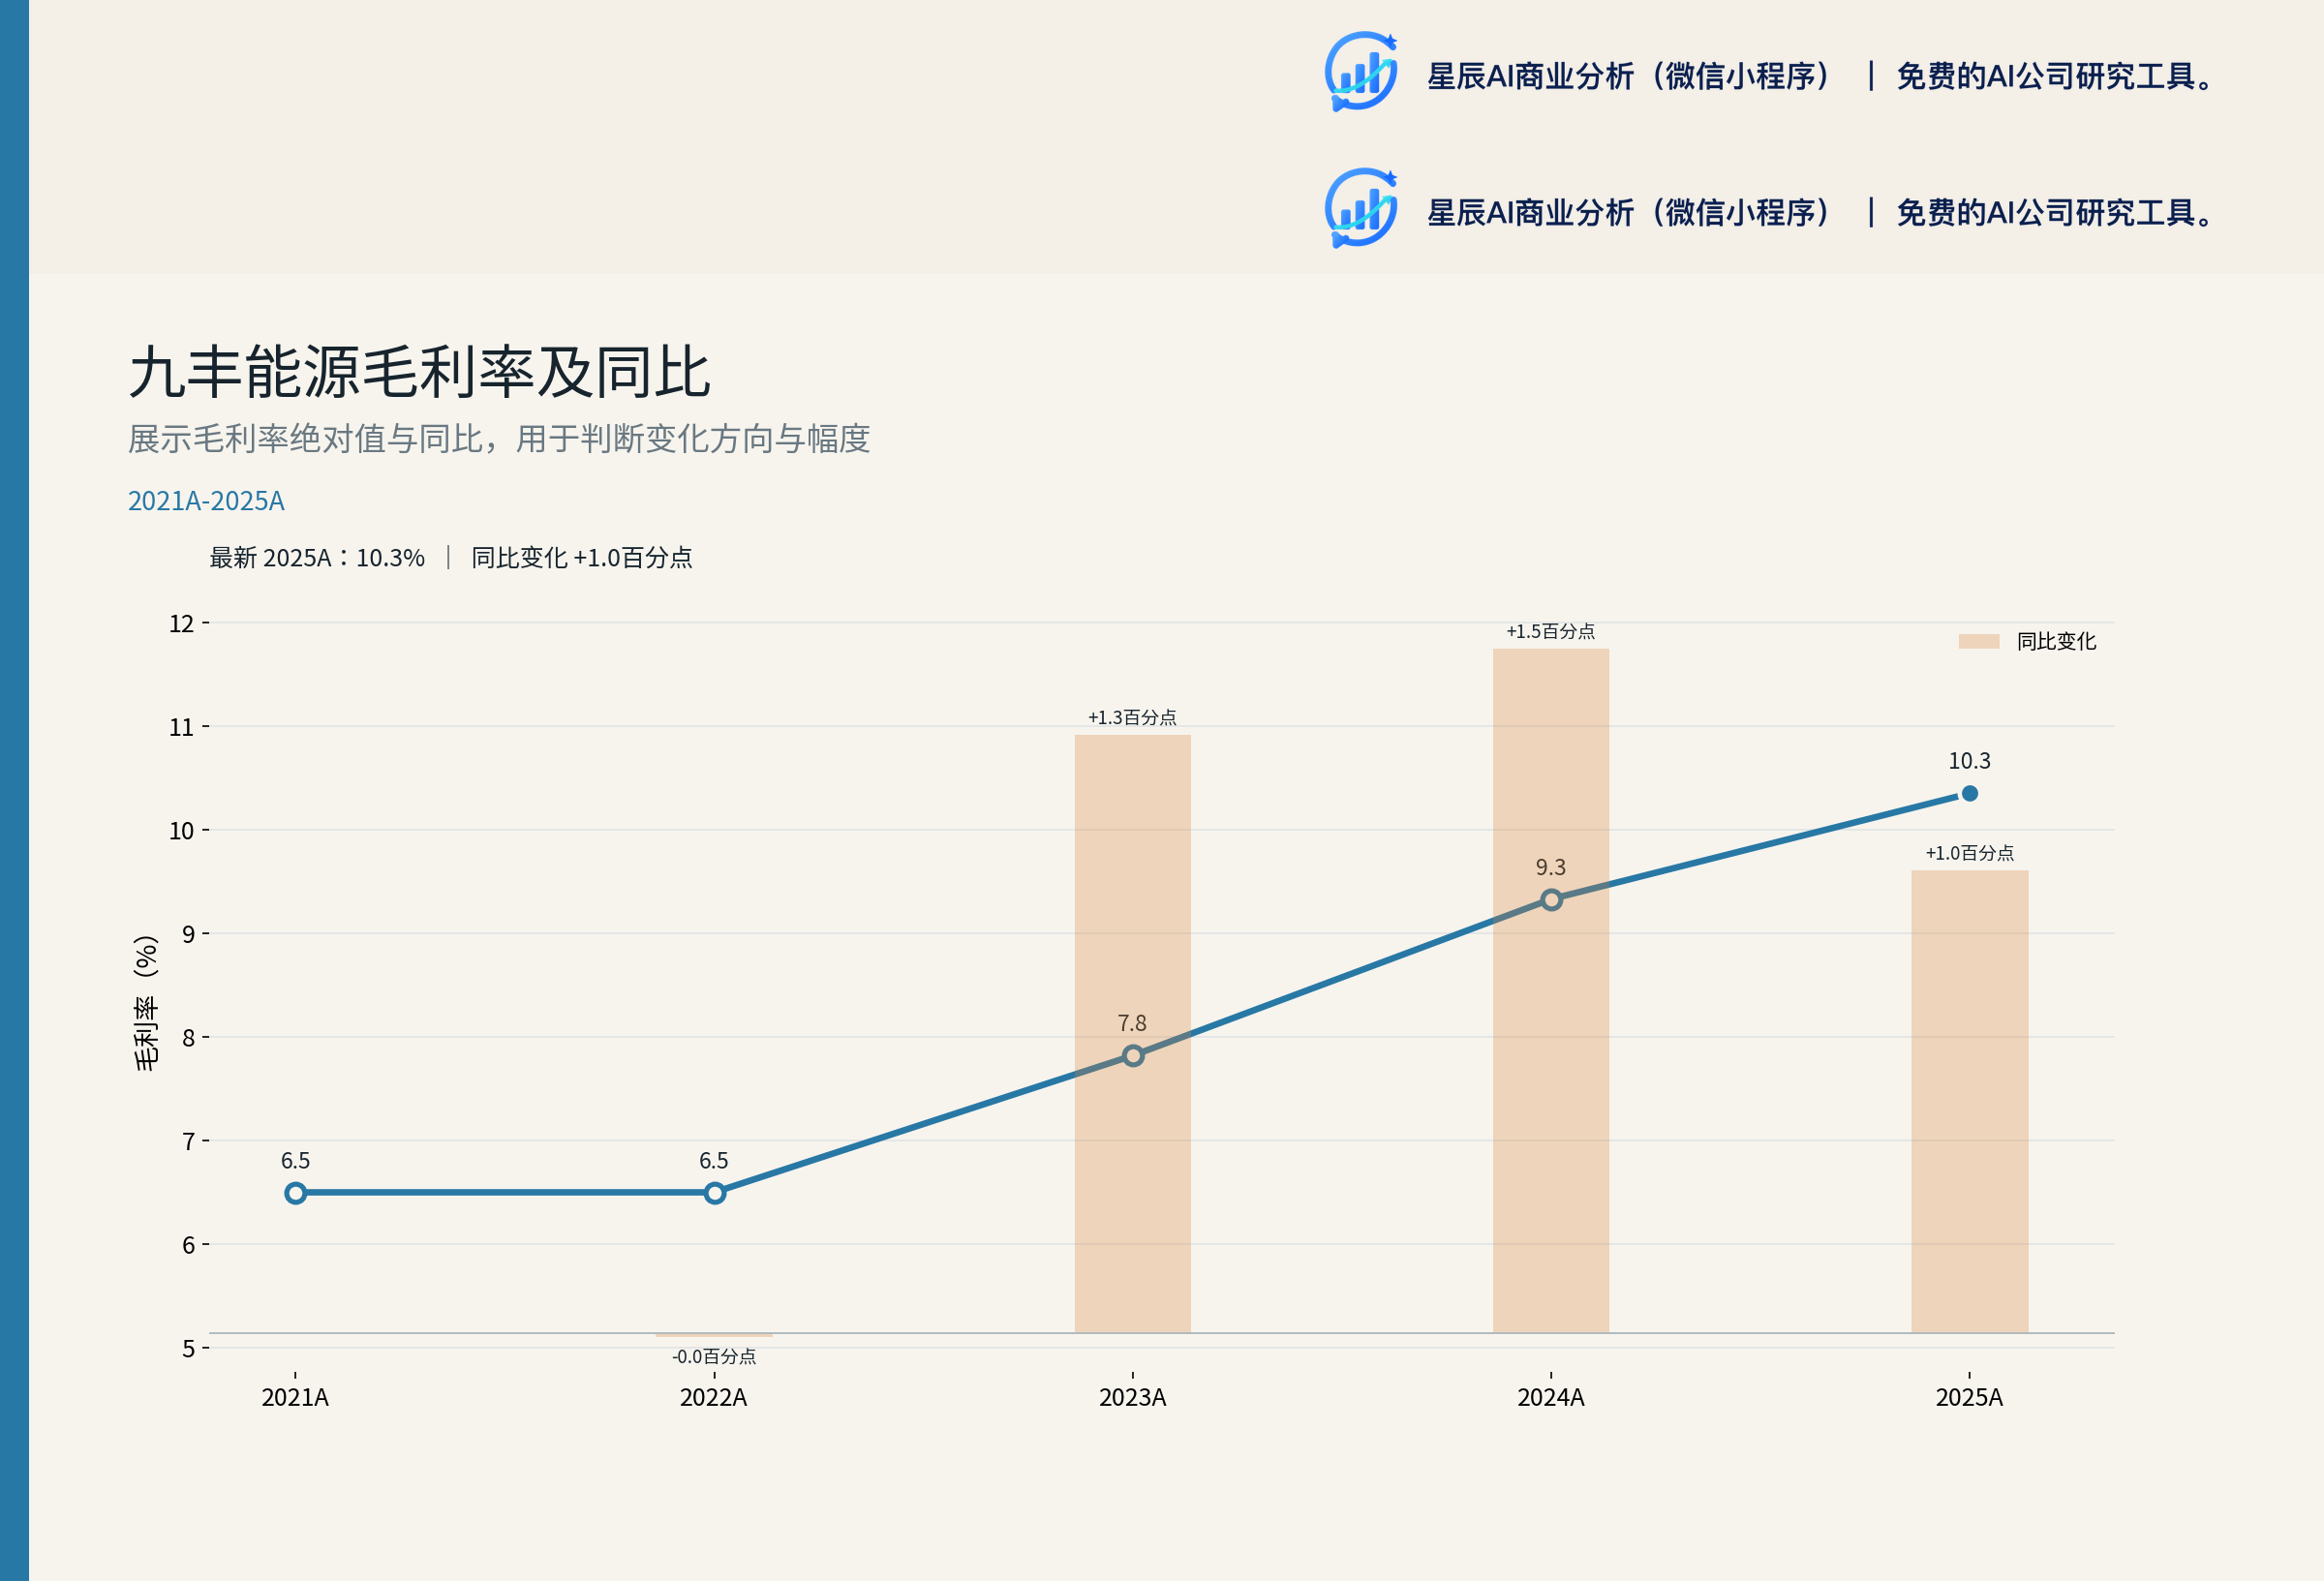Click the y-axis tick label 10
The height and width of the screenshot is (1581, 2324).
tap(181, 831)
